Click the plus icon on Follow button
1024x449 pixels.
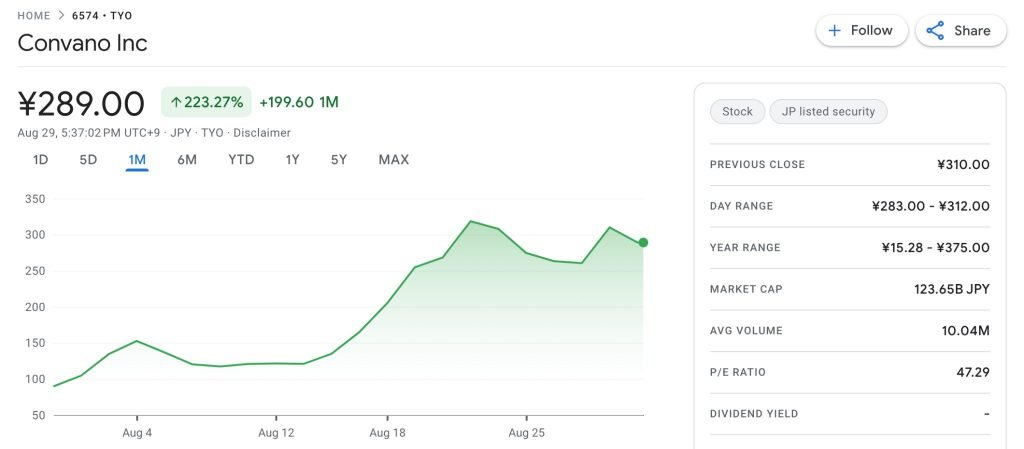834,31
